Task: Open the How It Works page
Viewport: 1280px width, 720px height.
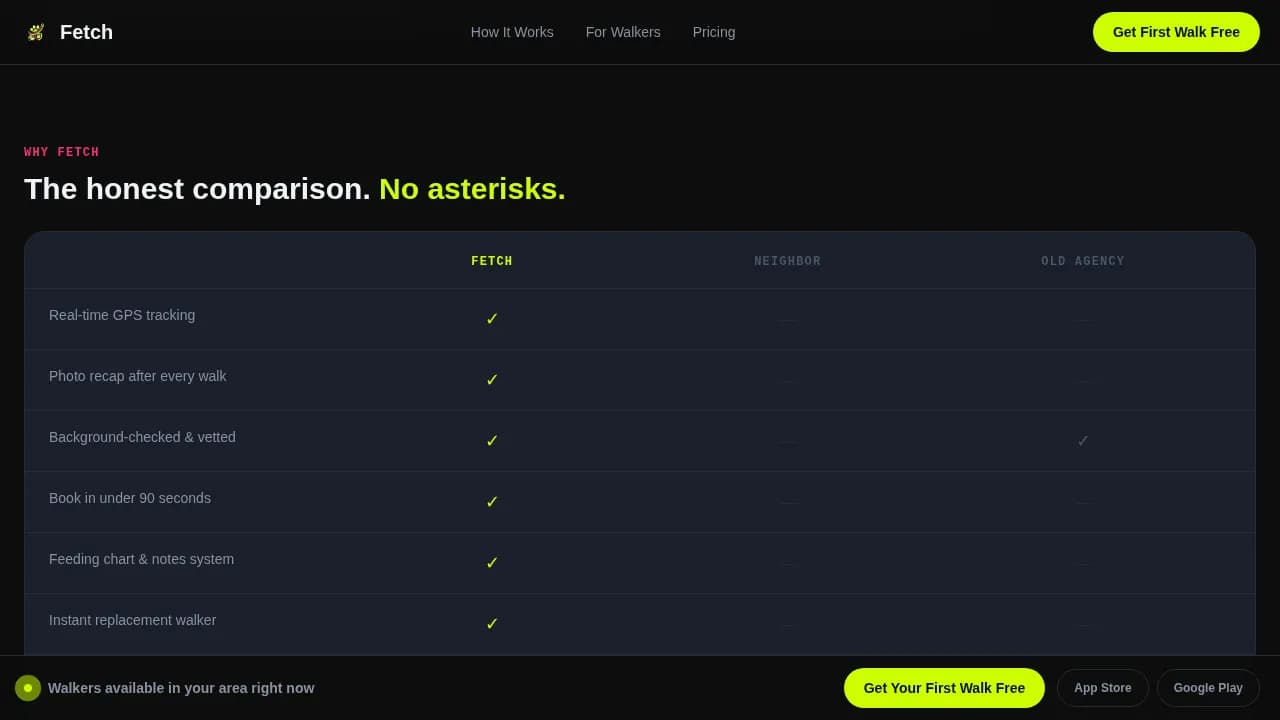Action: click(x=512, y=32)
